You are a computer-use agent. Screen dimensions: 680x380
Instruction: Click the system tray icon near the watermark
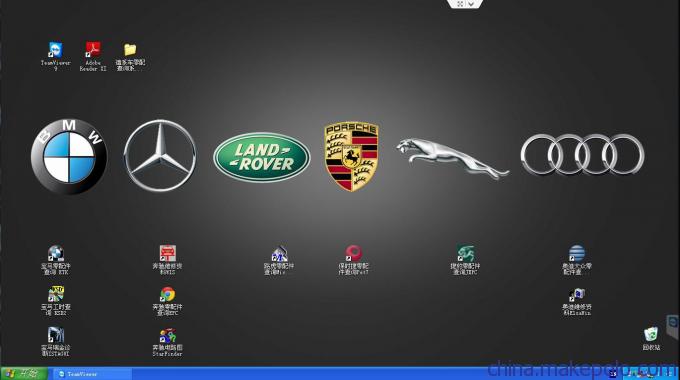[613, 373]
